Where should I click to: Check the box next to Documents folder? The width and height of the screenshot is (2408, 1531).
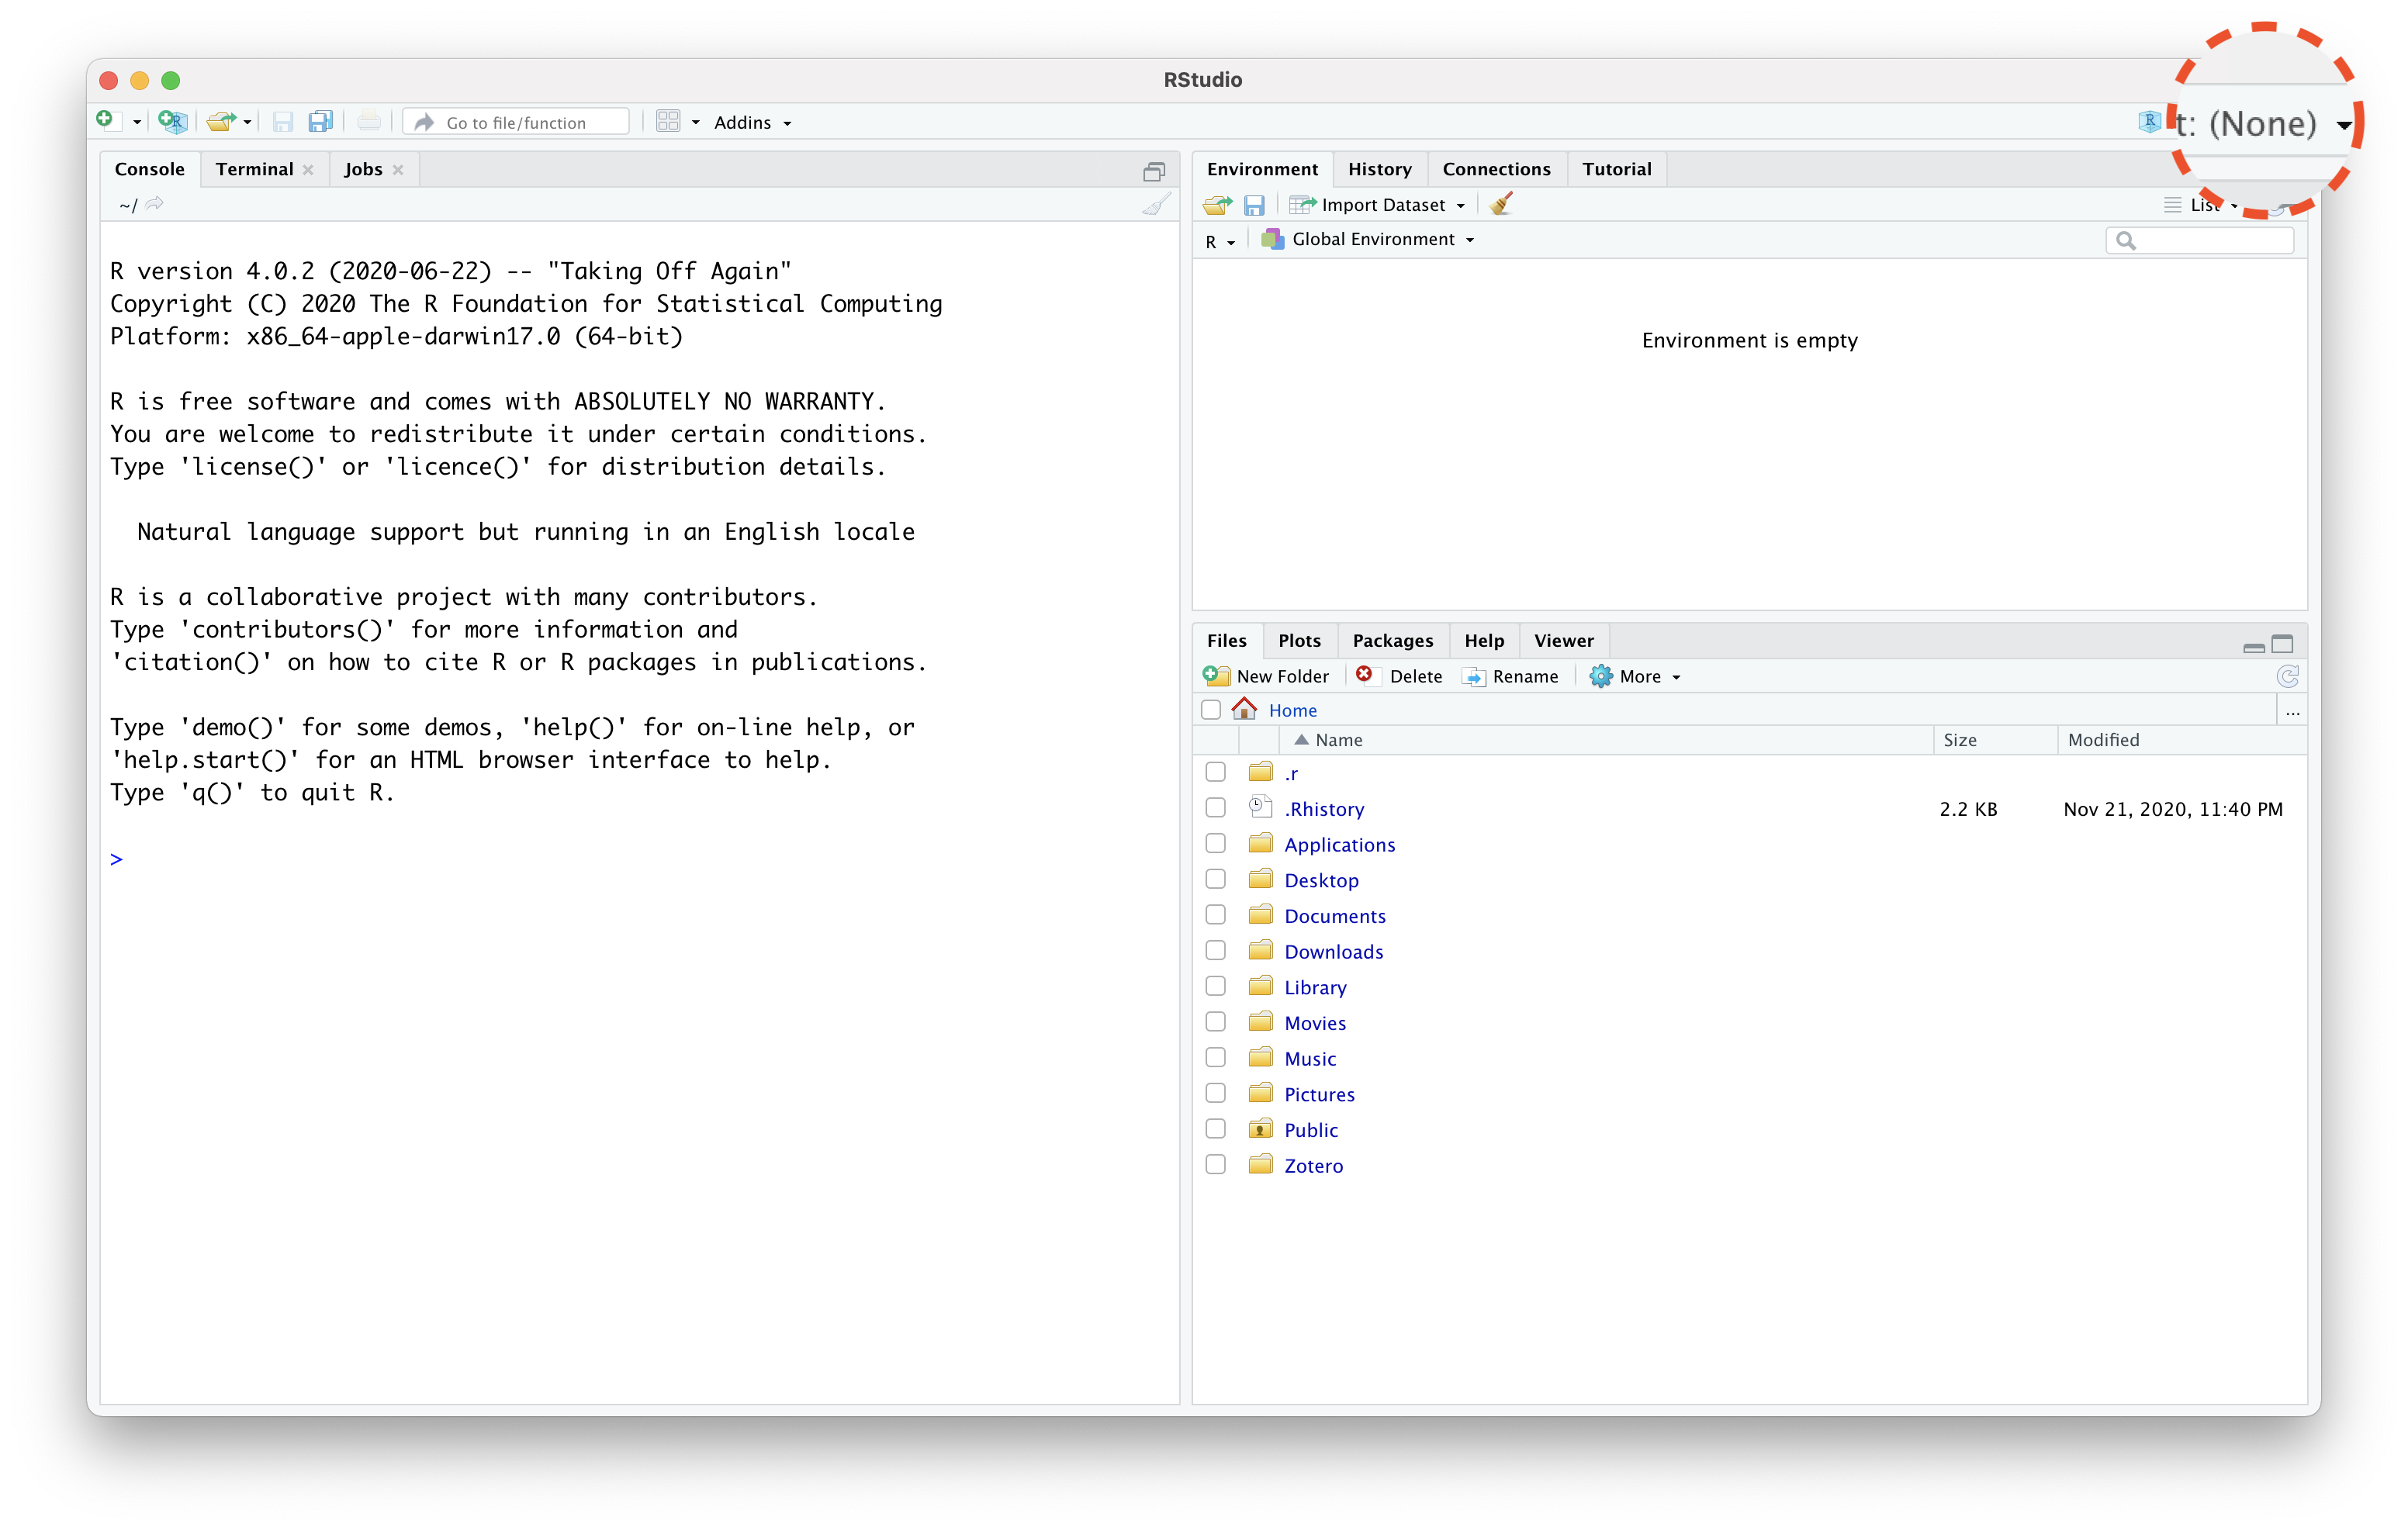(x=1215, y=915)
